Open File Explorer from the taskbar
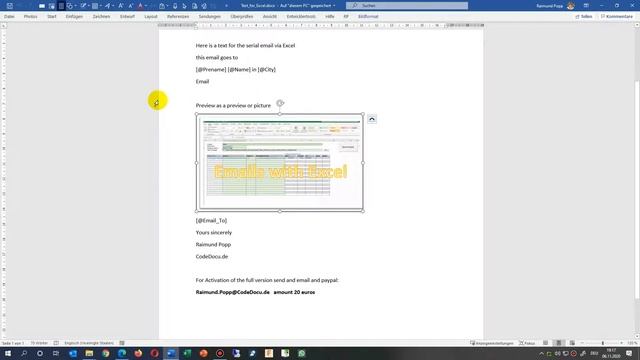Image resolution: width=640 pixels, height=360 pixels. pos(89,353)
